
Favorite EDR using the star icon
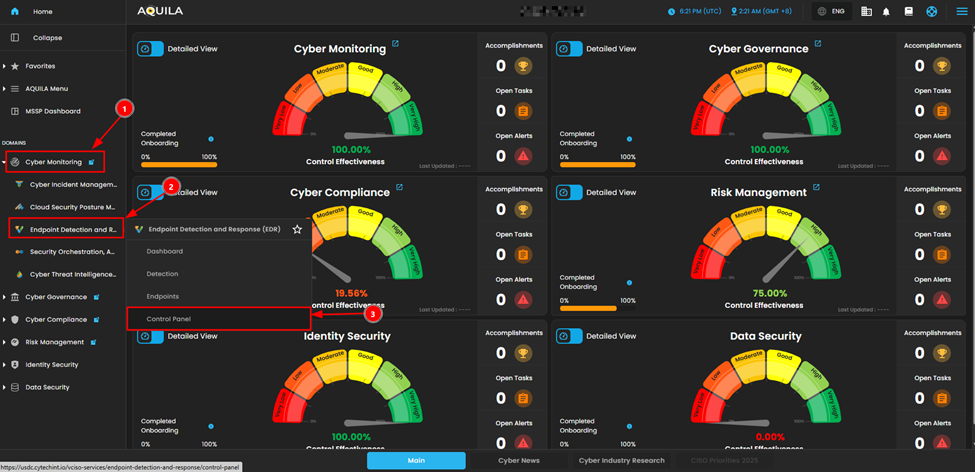coord(297,229)
